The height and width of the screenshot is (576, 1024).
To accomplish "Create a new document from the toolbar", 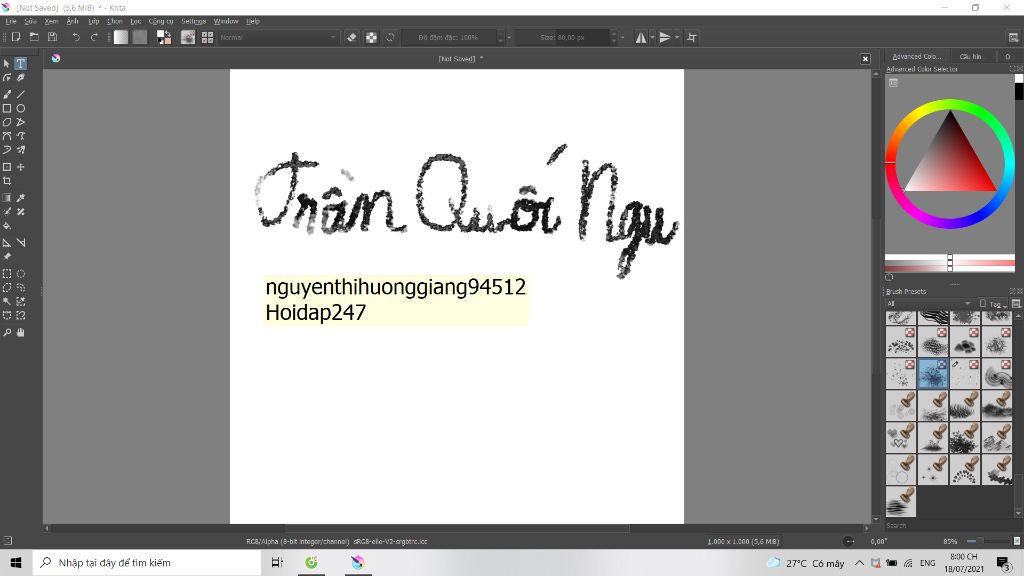I will (x=16, y=37).
